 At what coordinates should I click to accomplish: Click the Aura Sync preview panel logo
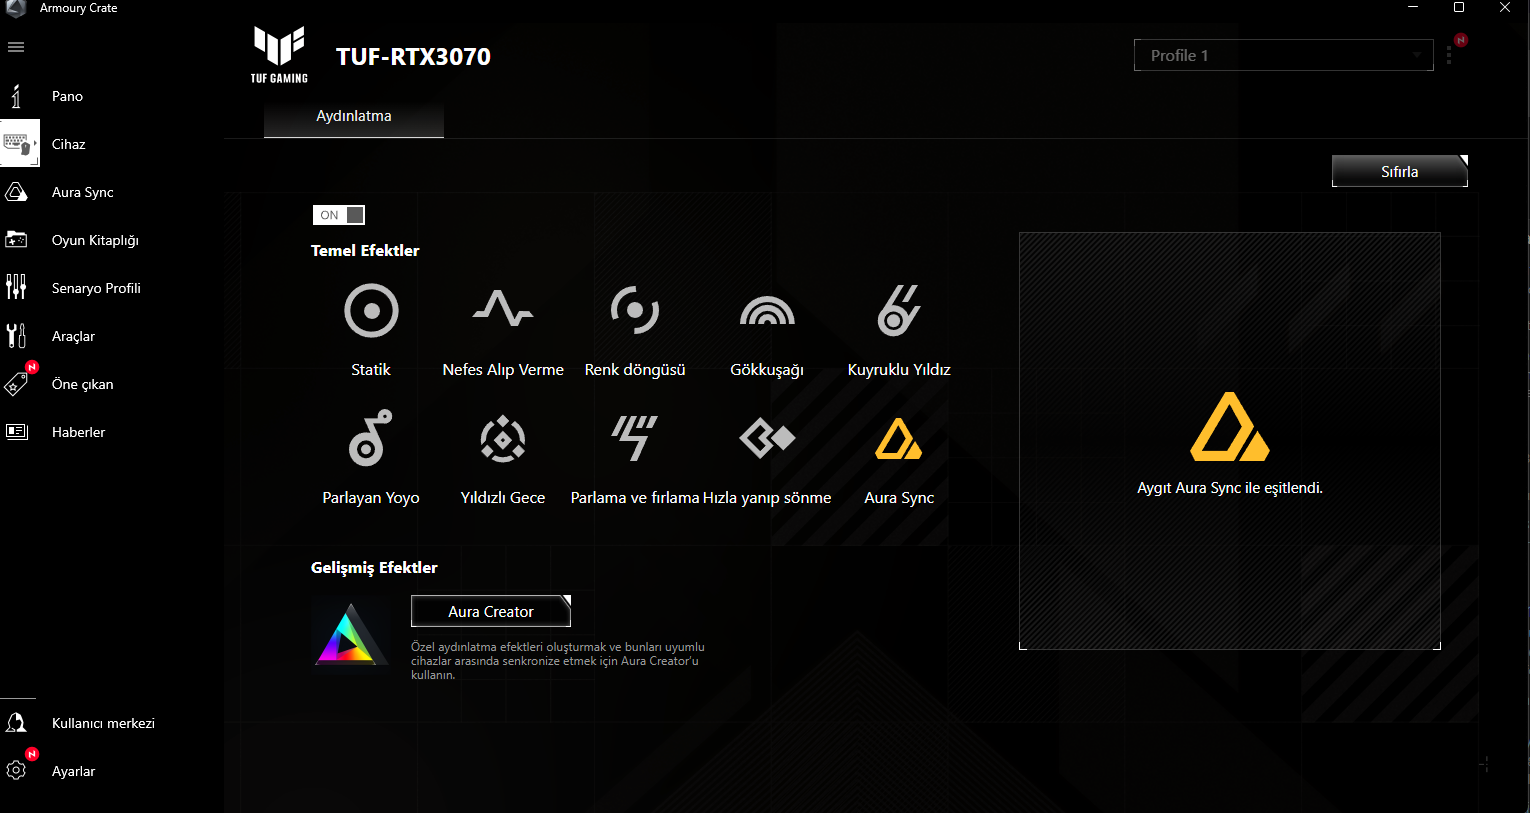tap(1230, 427)
